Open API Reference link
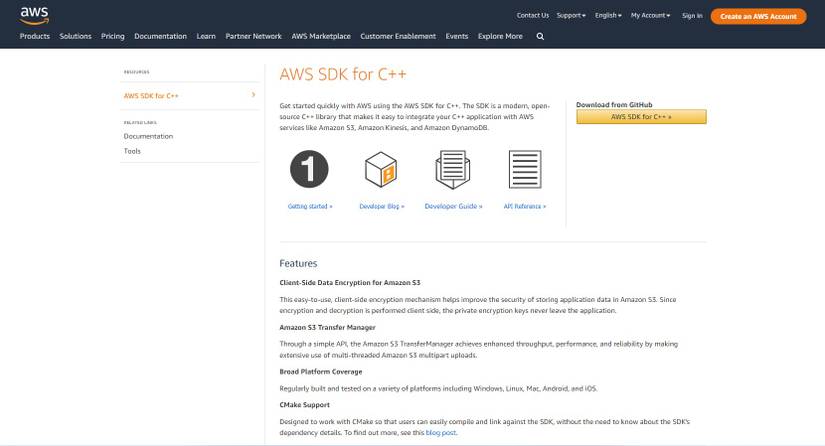Image resolution: width=825 pixels, height=446 pixels. point(525,206)
